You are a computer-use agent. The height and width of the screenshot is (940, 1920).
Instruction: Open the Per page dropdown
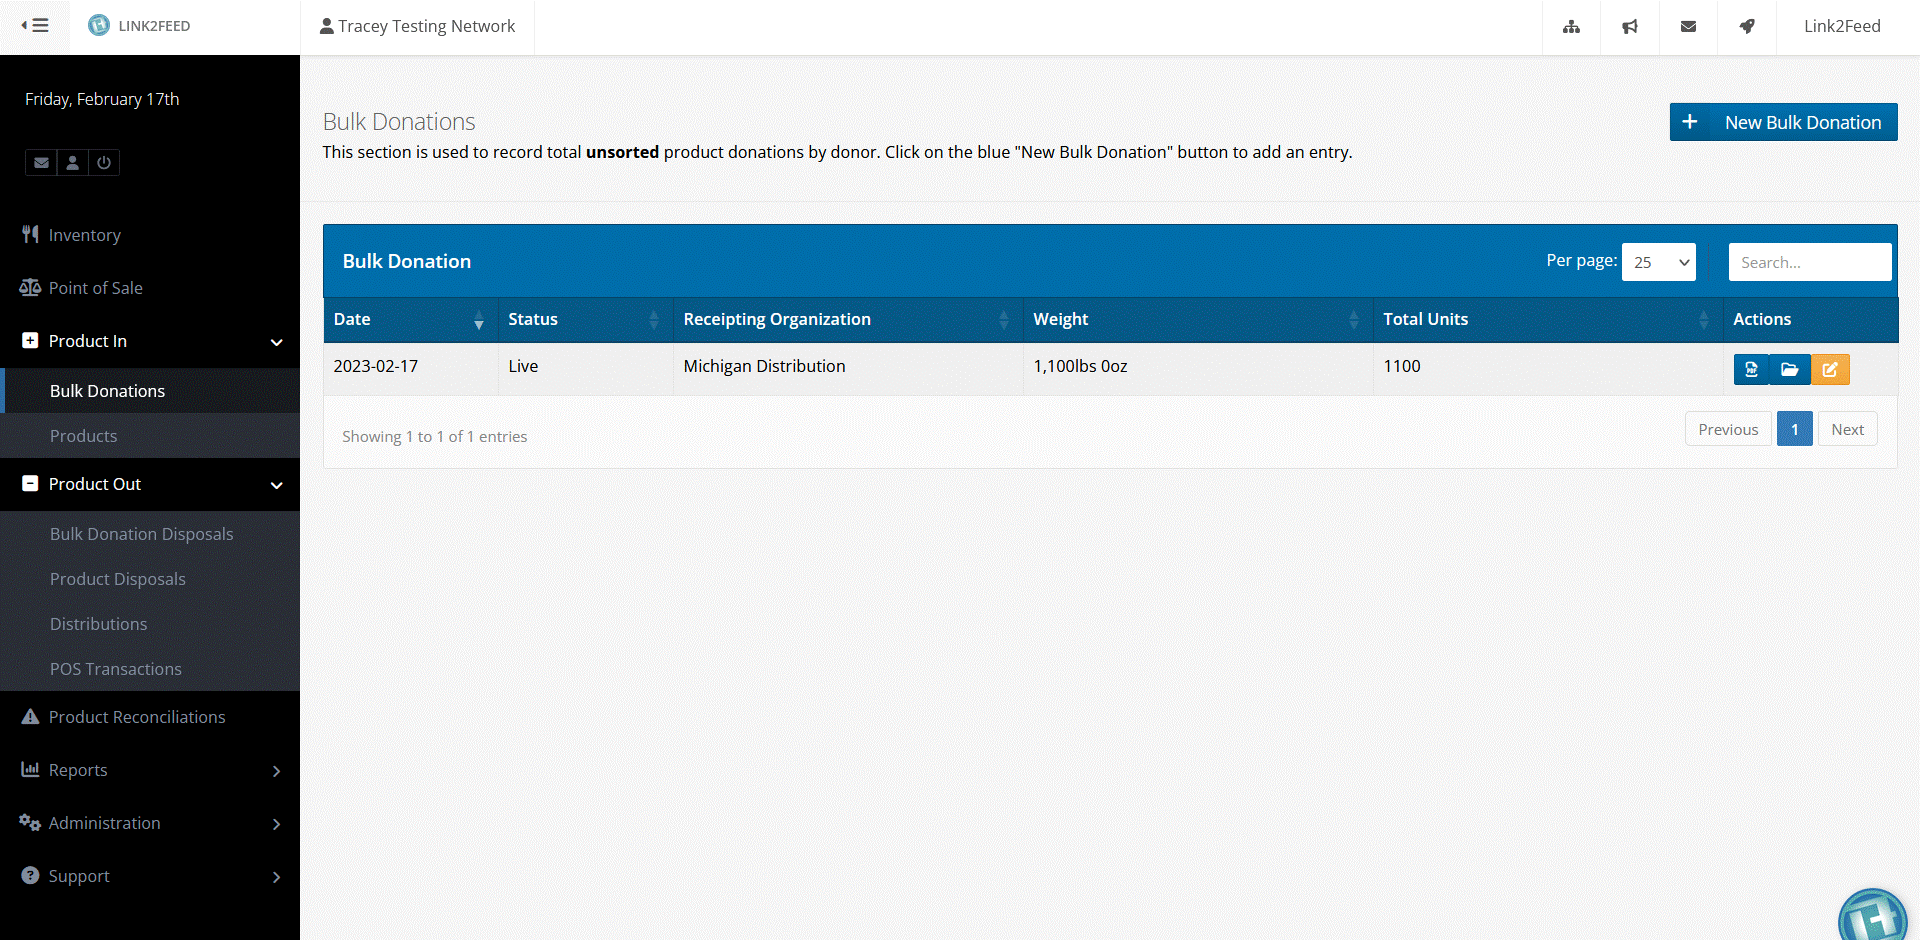point(1658,262)
